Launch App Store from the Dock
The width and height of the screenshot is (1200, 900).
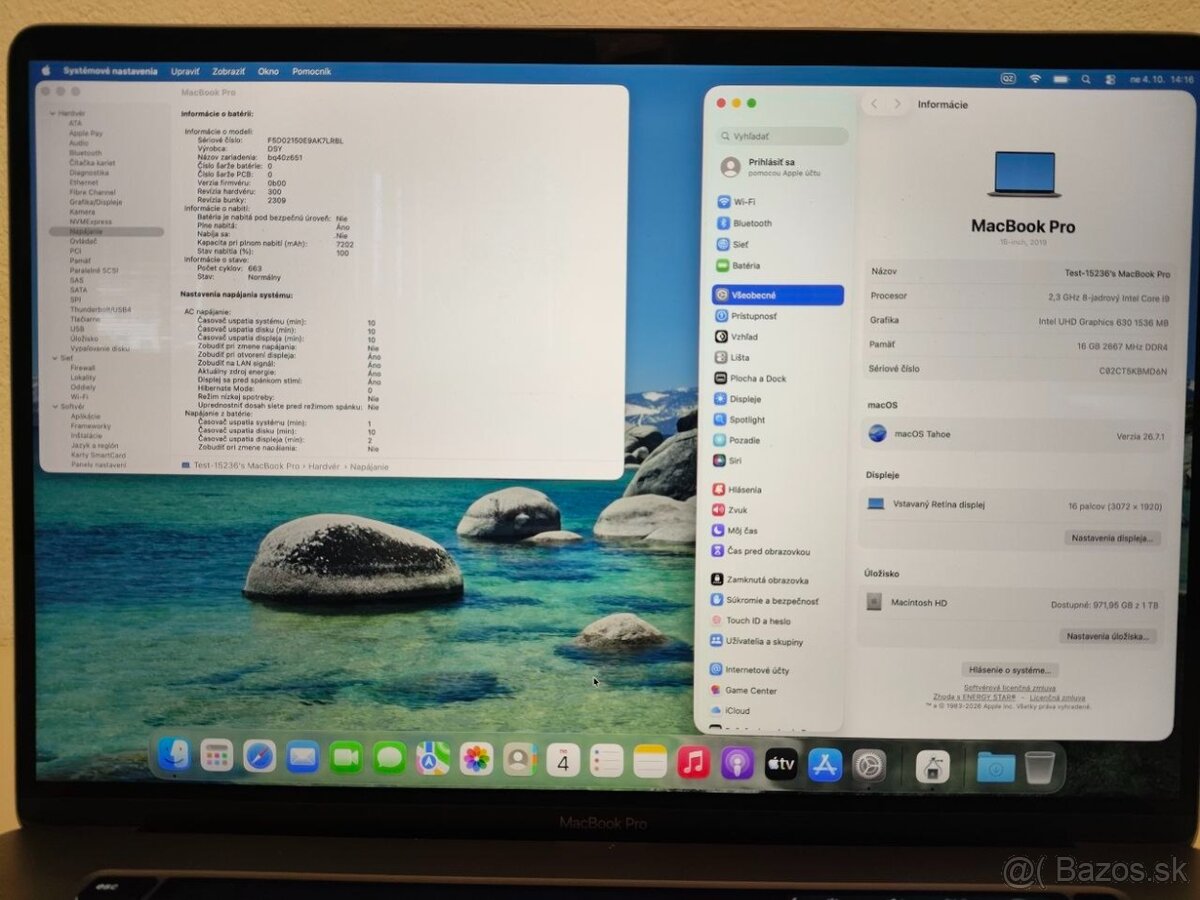click(825, 765)
